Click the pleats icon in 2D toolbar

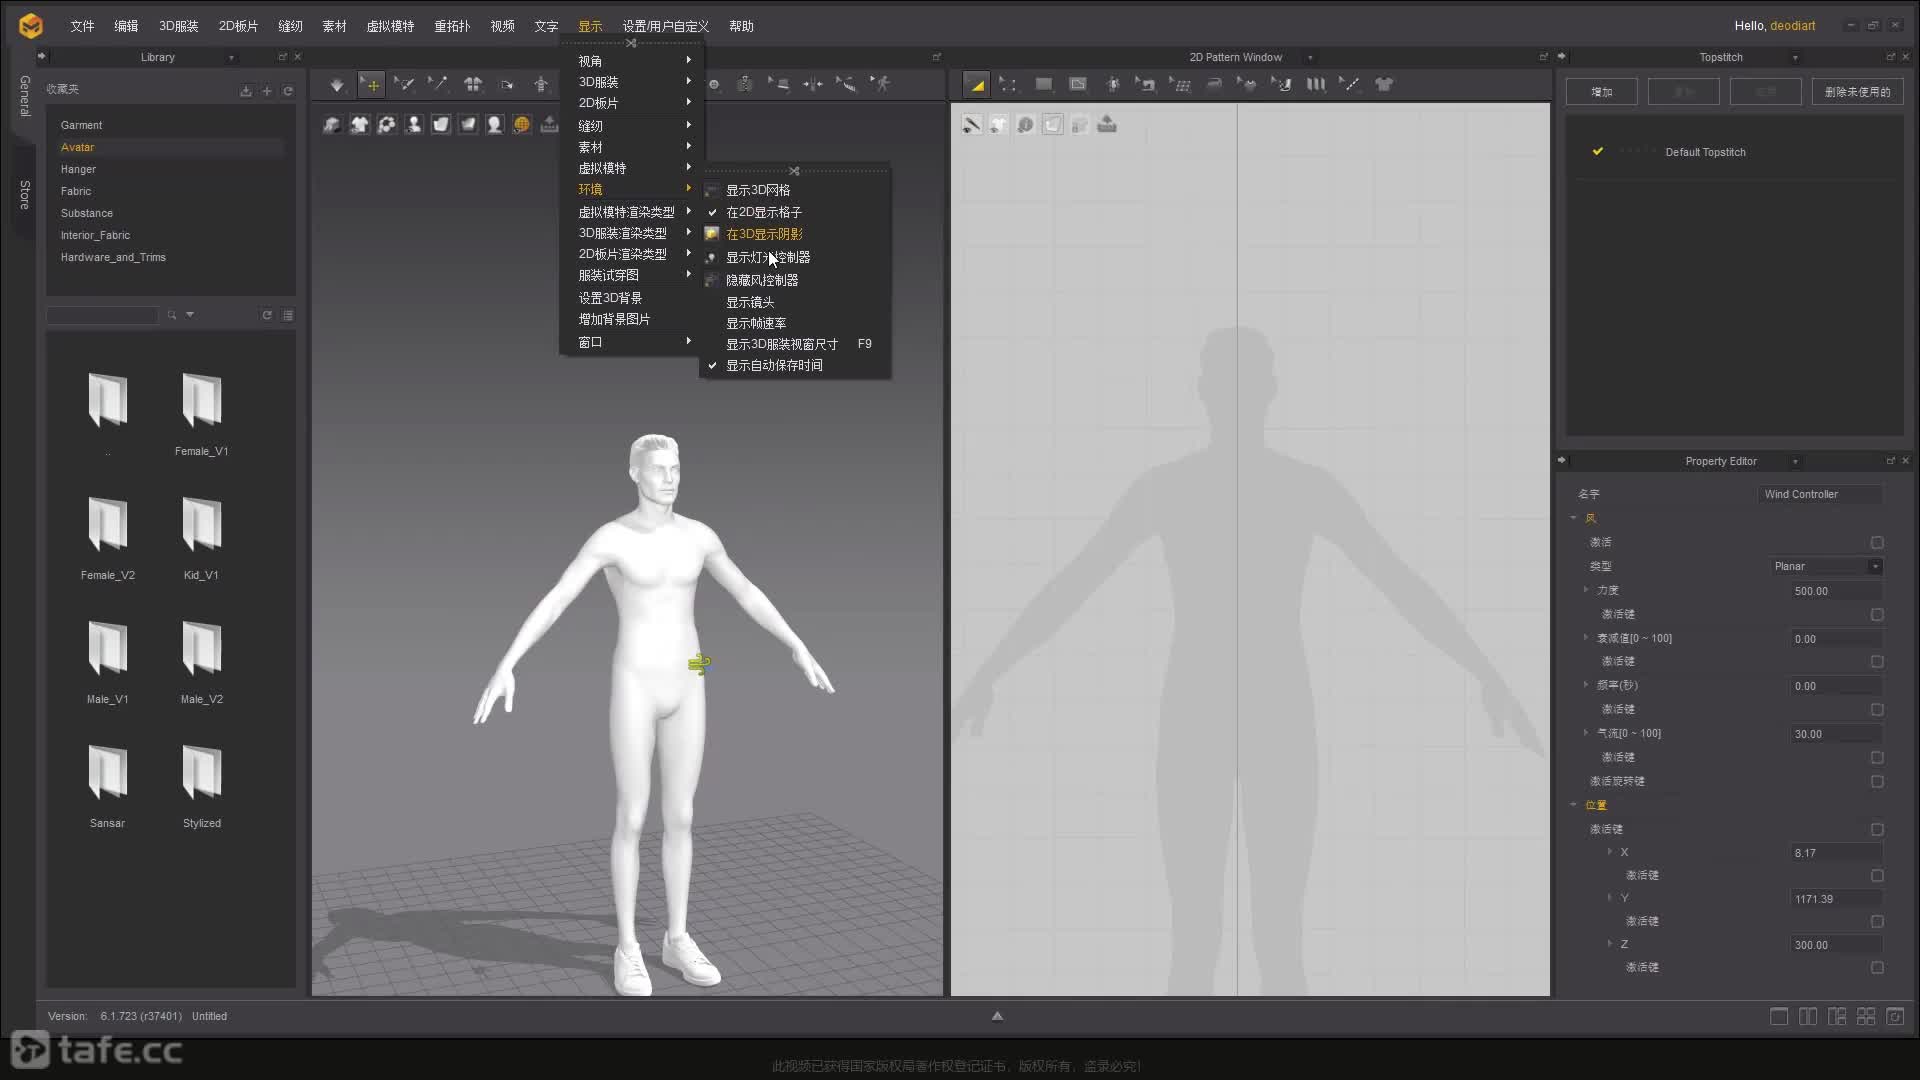point(1316,85)
